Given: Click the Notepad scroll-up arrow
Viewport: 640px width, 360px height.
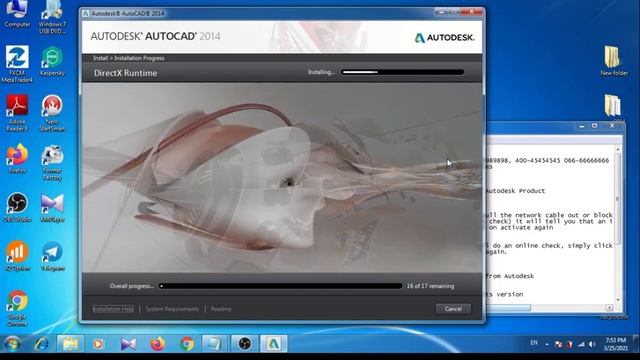Looking at the screenshot, I should coord(618,149).
